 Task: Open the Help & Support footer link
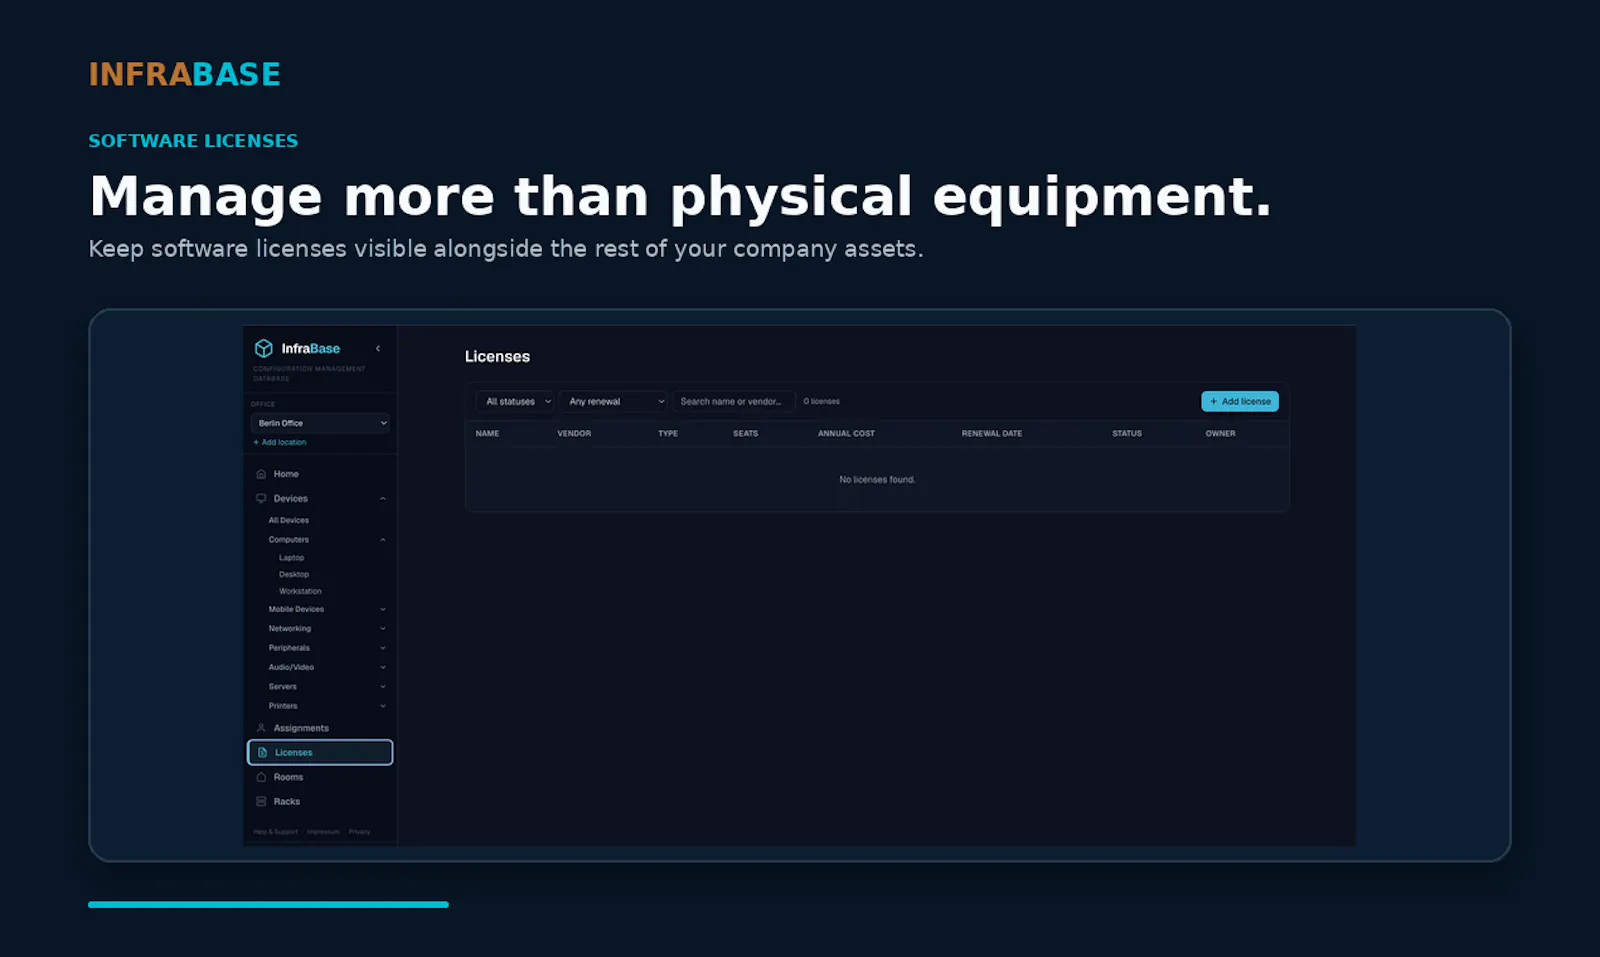(275, 832)
